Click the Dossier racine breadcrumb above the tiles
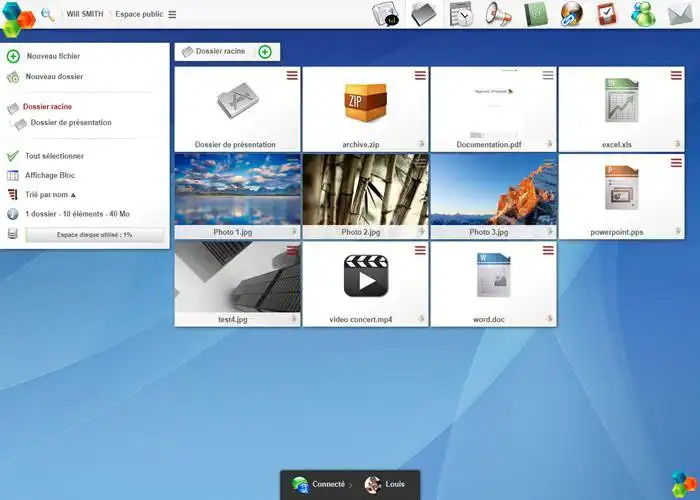The image size is (700, 500). tap(220, 51)
